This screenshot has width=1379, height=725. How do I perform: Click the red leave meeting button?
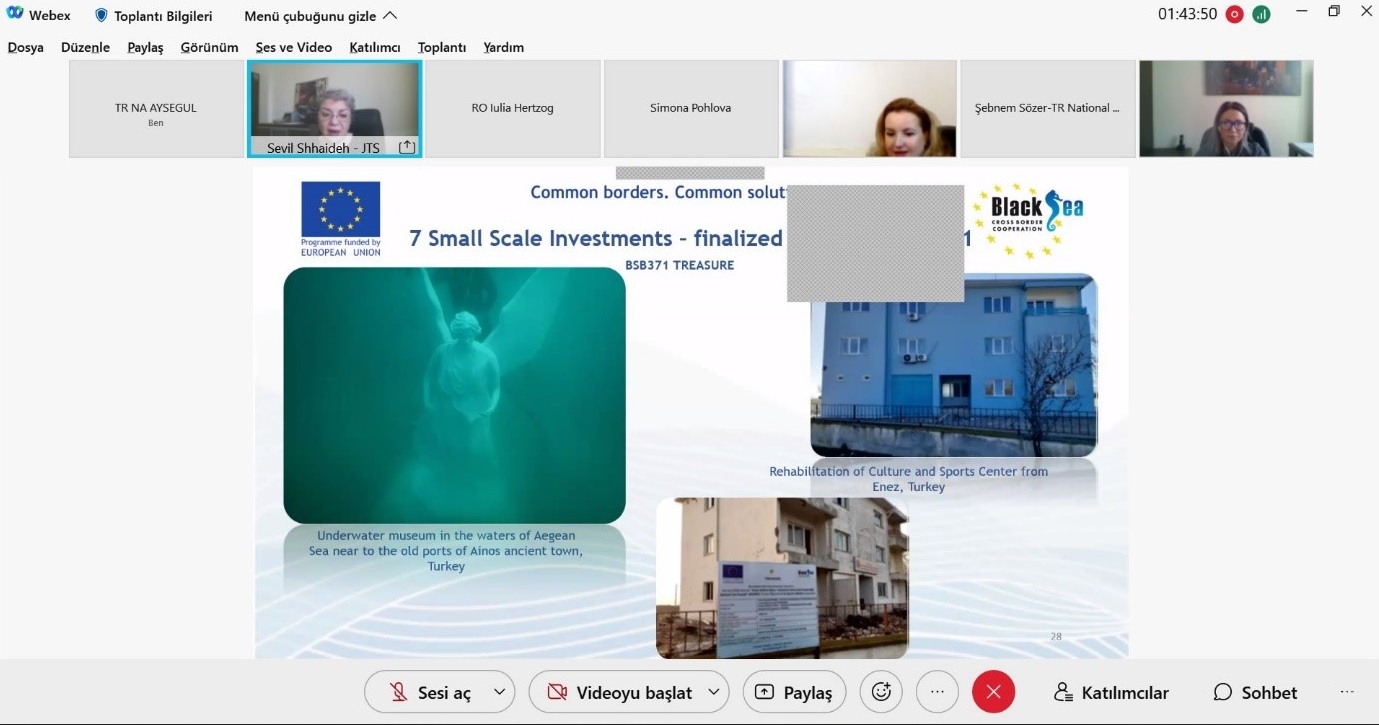coord(993,692)
